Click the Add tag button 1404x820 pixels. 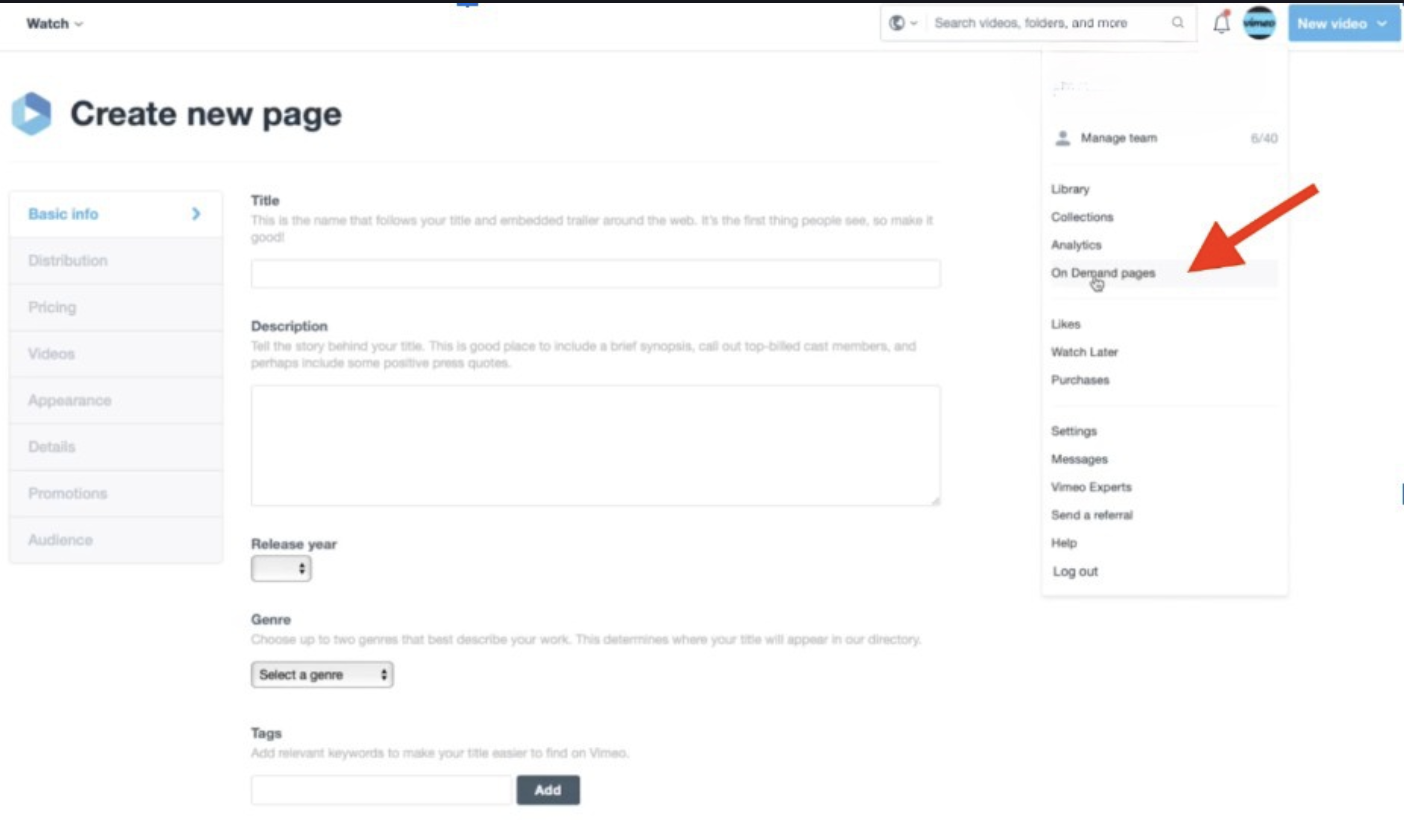pos(547,790)
